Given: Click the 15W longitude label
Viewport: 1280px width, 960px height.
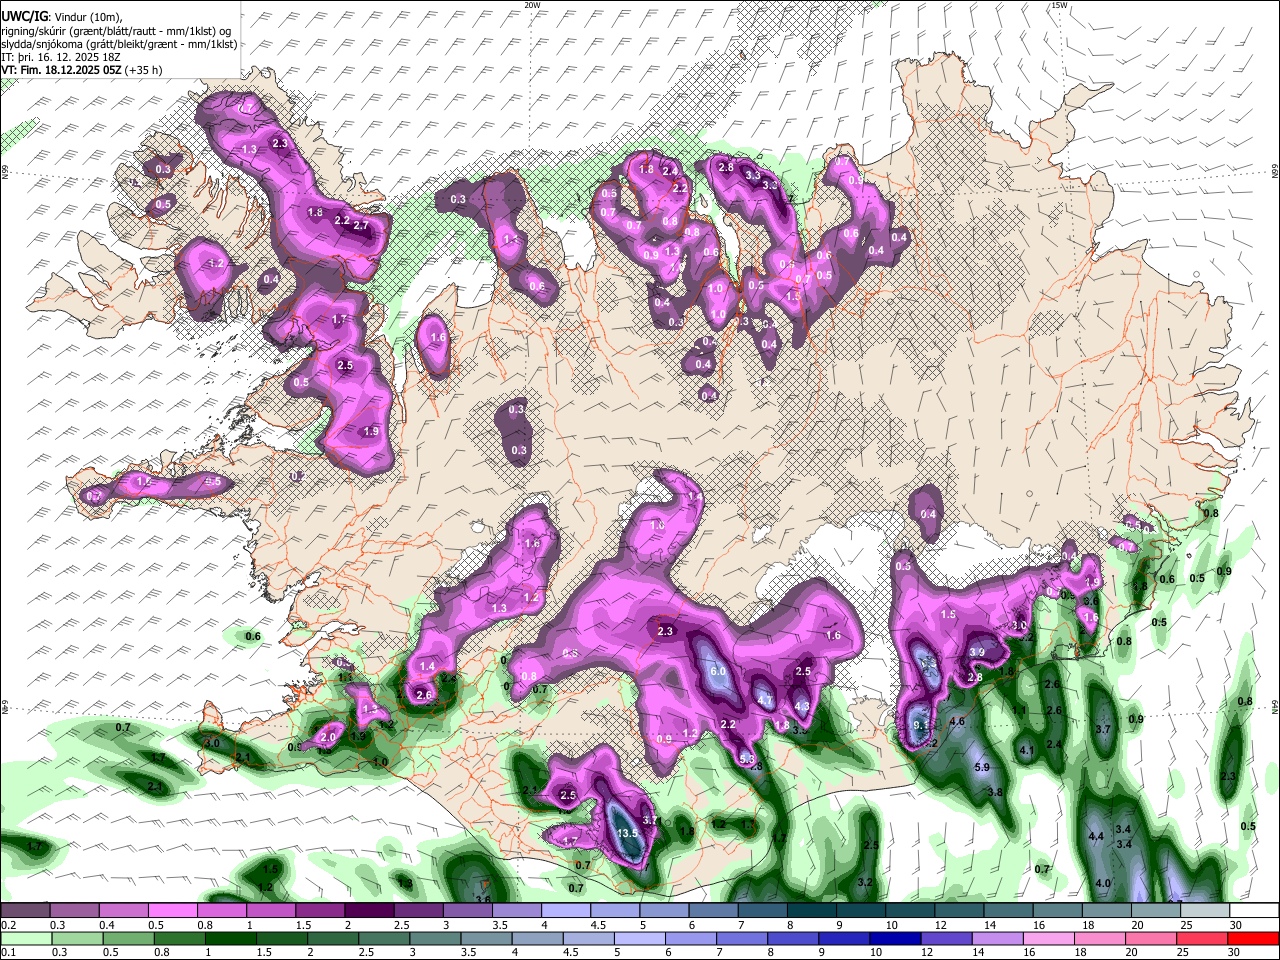Looking at the screenshot, I should (1059, 5).
